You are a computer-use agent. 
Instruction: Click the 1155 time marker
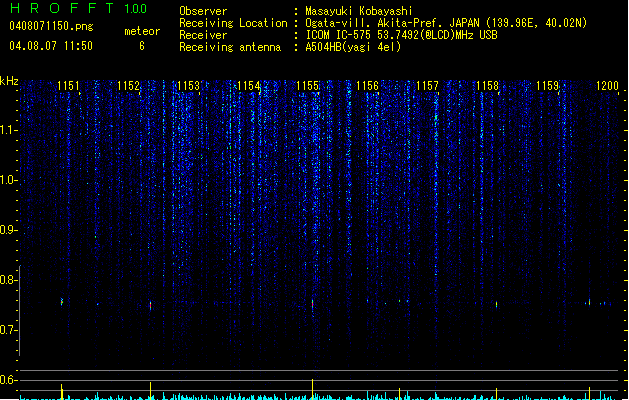pyautogui.click(x=307, y=86)
